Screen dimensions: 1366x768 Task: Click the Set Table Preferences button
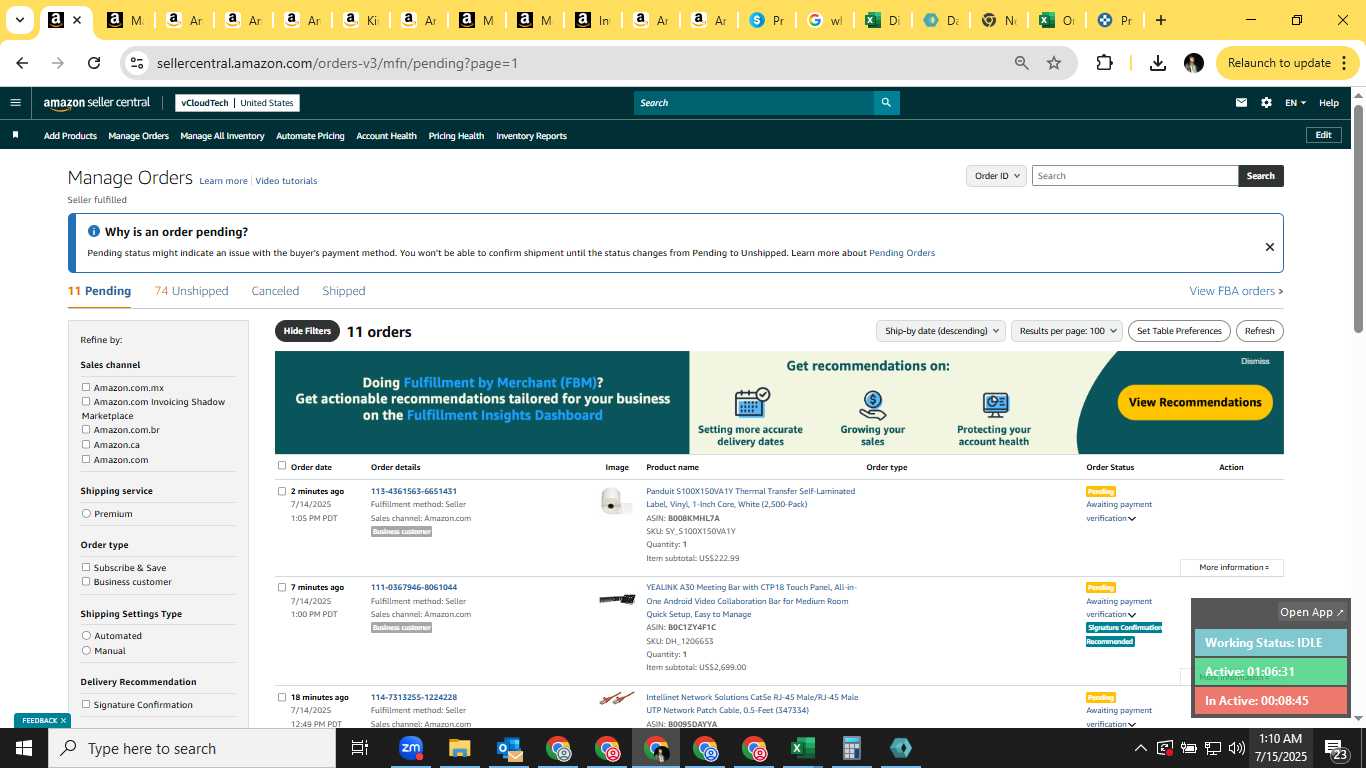[1180, 331]
